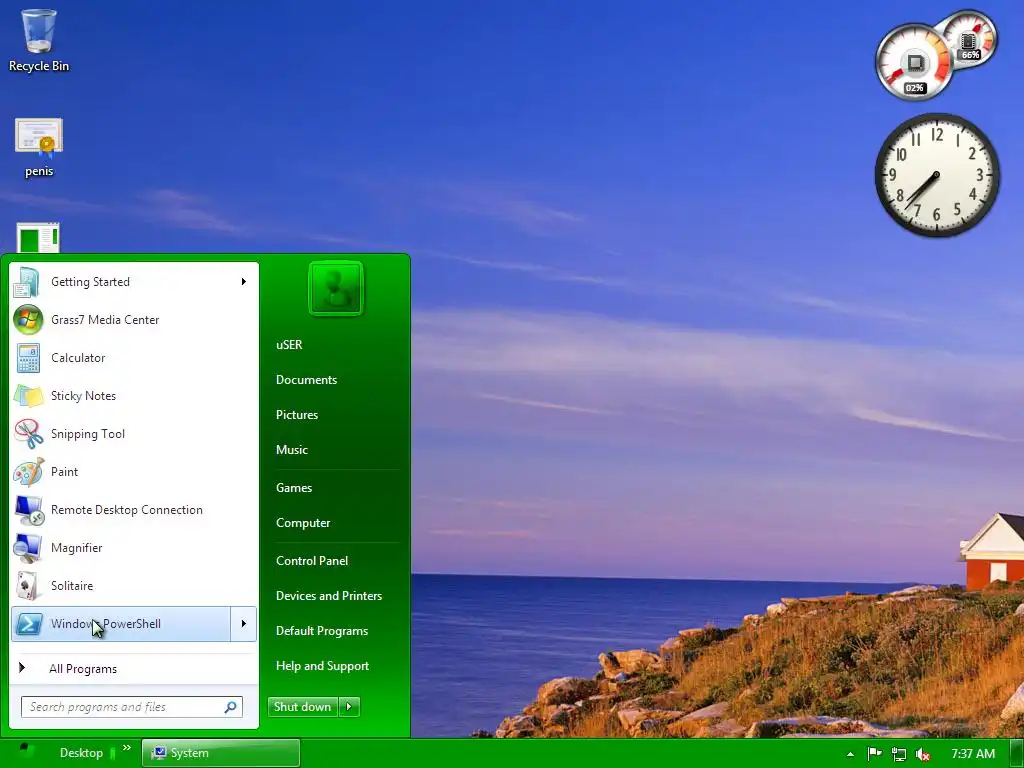Open the Recycle Bin desktop icon
The image size is (1024, 768).
coord(39,39)
